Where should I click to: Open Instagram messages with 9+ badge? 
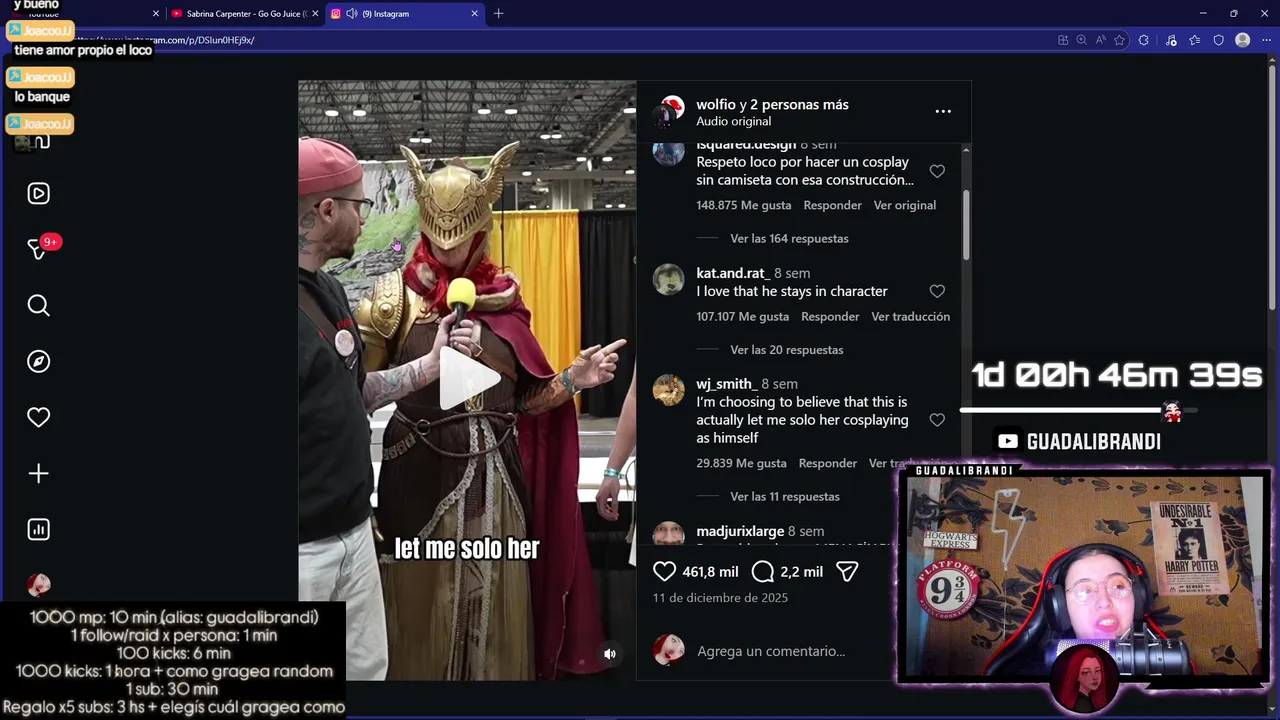[x=40, y=249]
